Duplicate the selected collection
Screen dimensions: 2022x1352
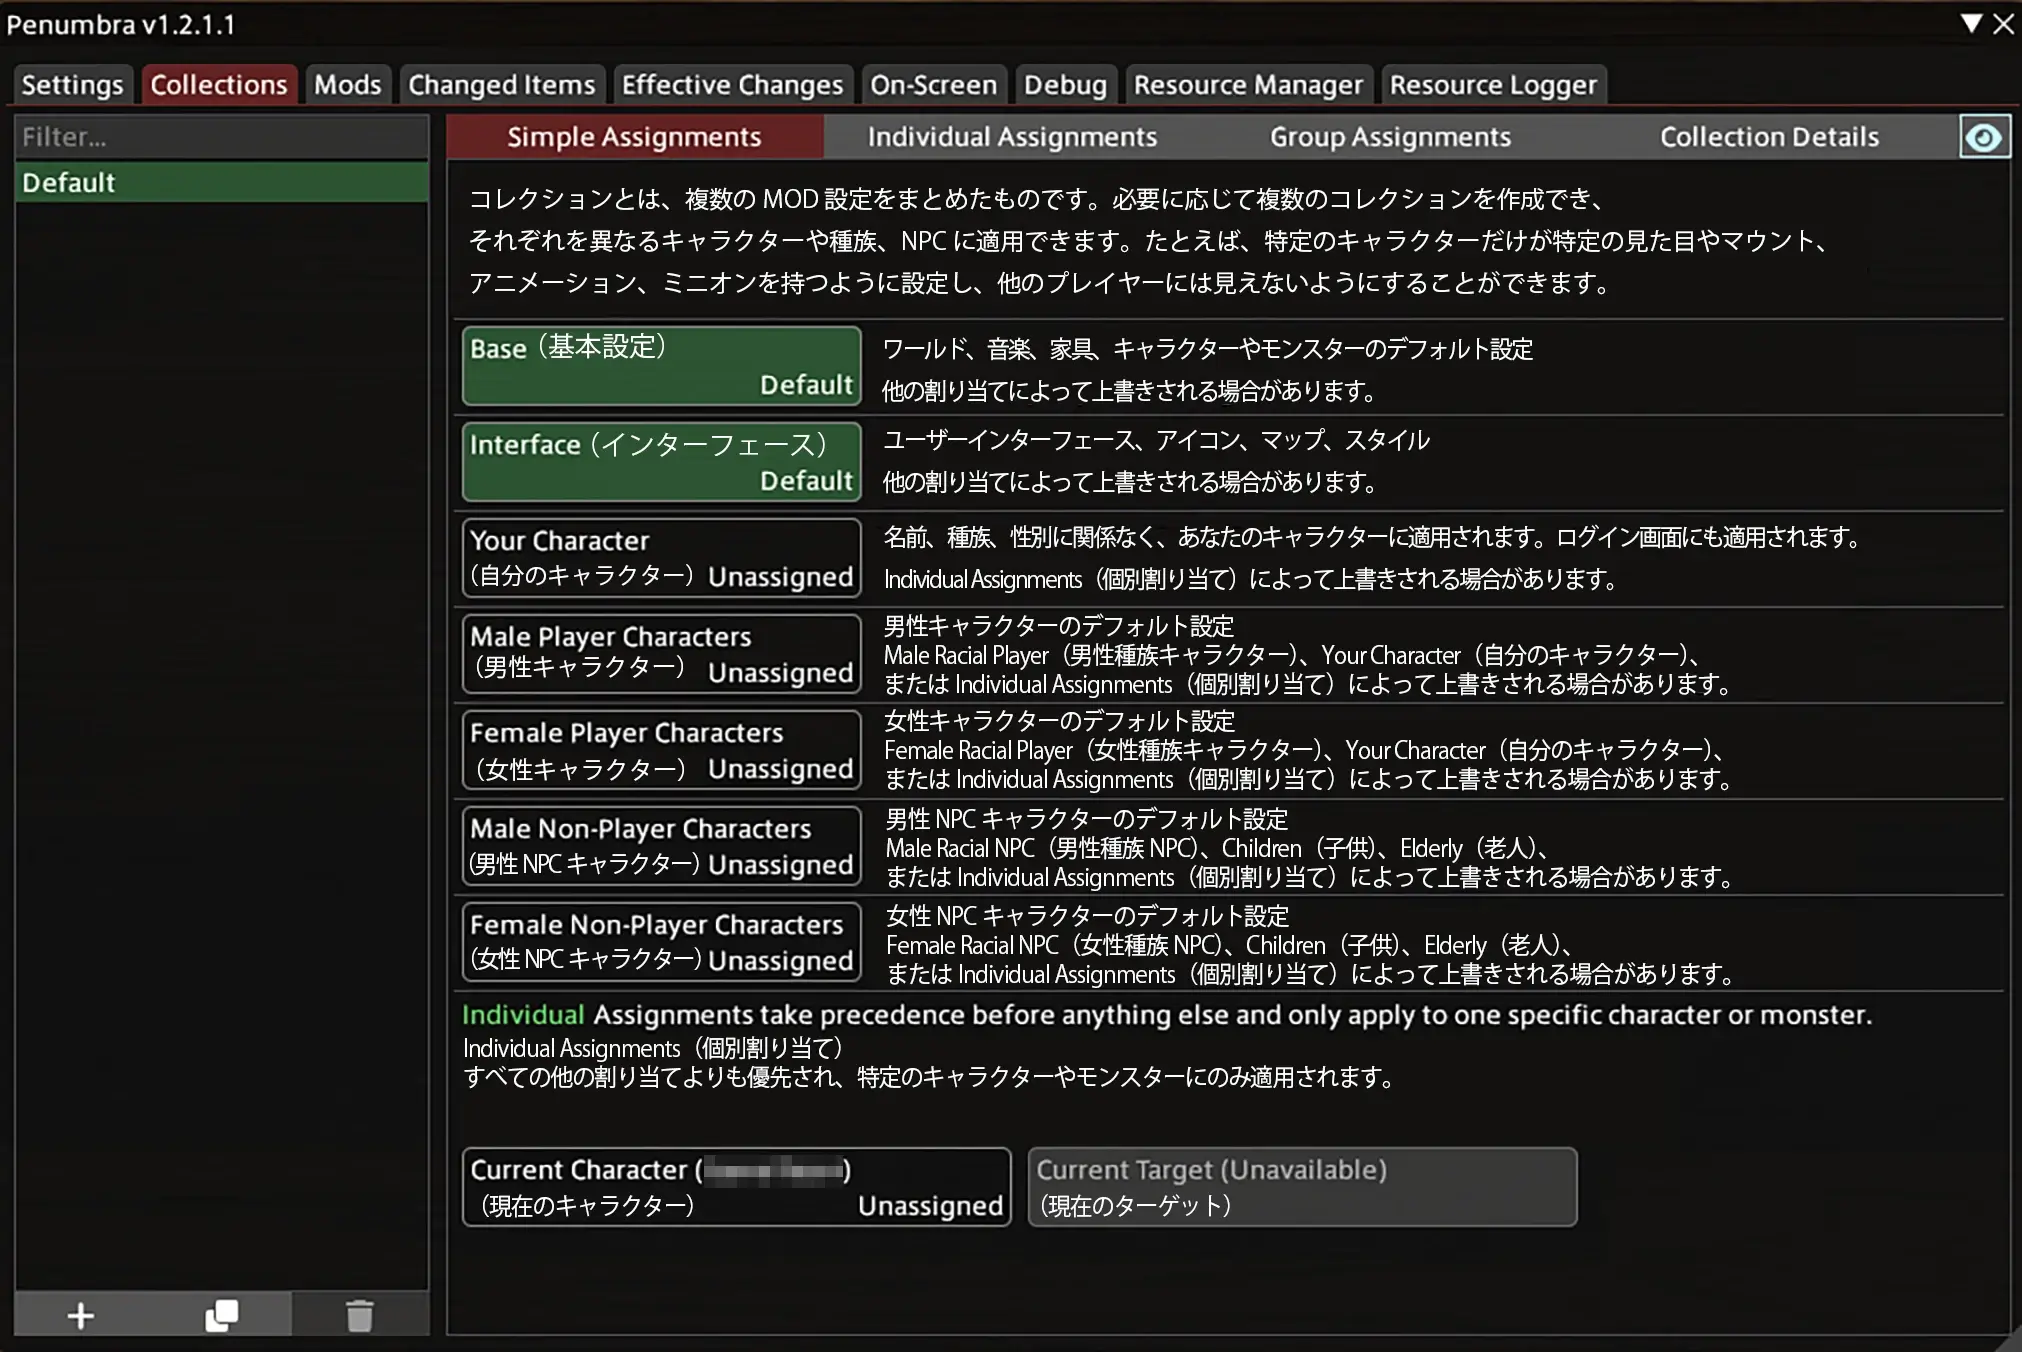pos(221,1315)
